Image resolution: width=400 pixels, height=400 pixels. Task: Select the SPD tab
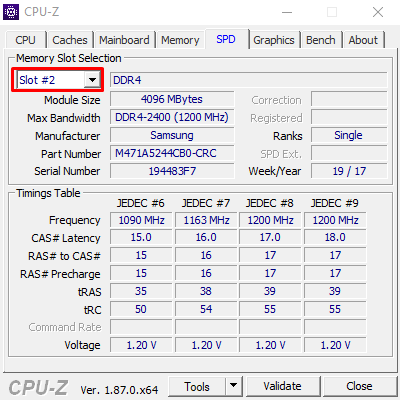226,39
